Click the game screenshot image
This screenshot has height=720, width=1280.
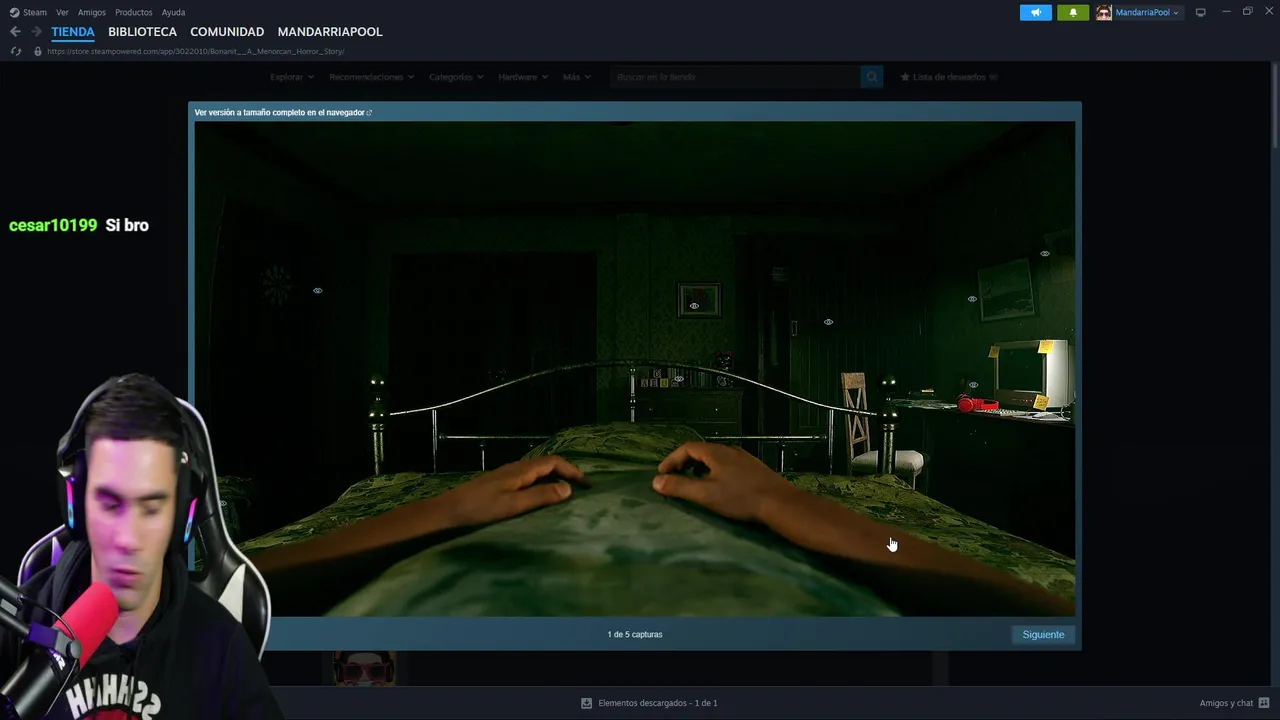[x=635, y=369]
